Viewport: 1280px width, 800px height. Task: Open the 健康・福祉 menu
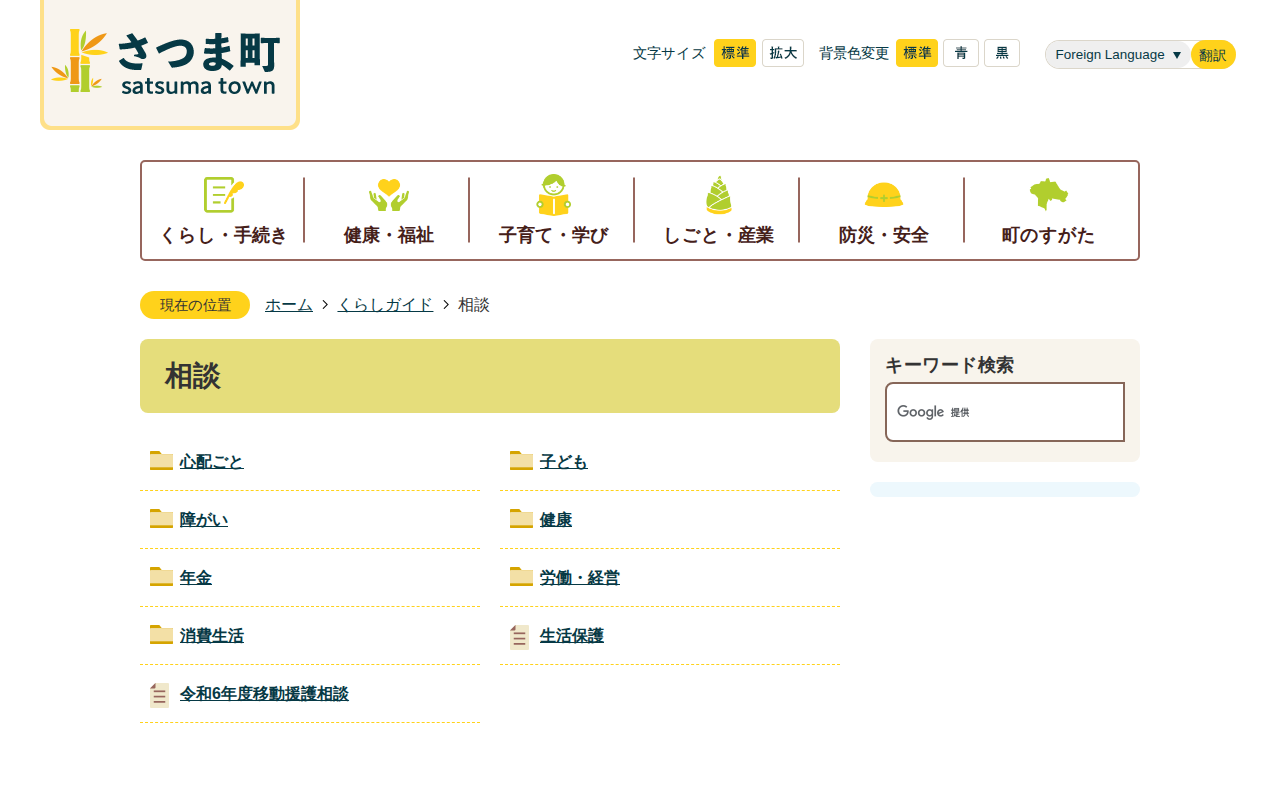tap(389, 210)
